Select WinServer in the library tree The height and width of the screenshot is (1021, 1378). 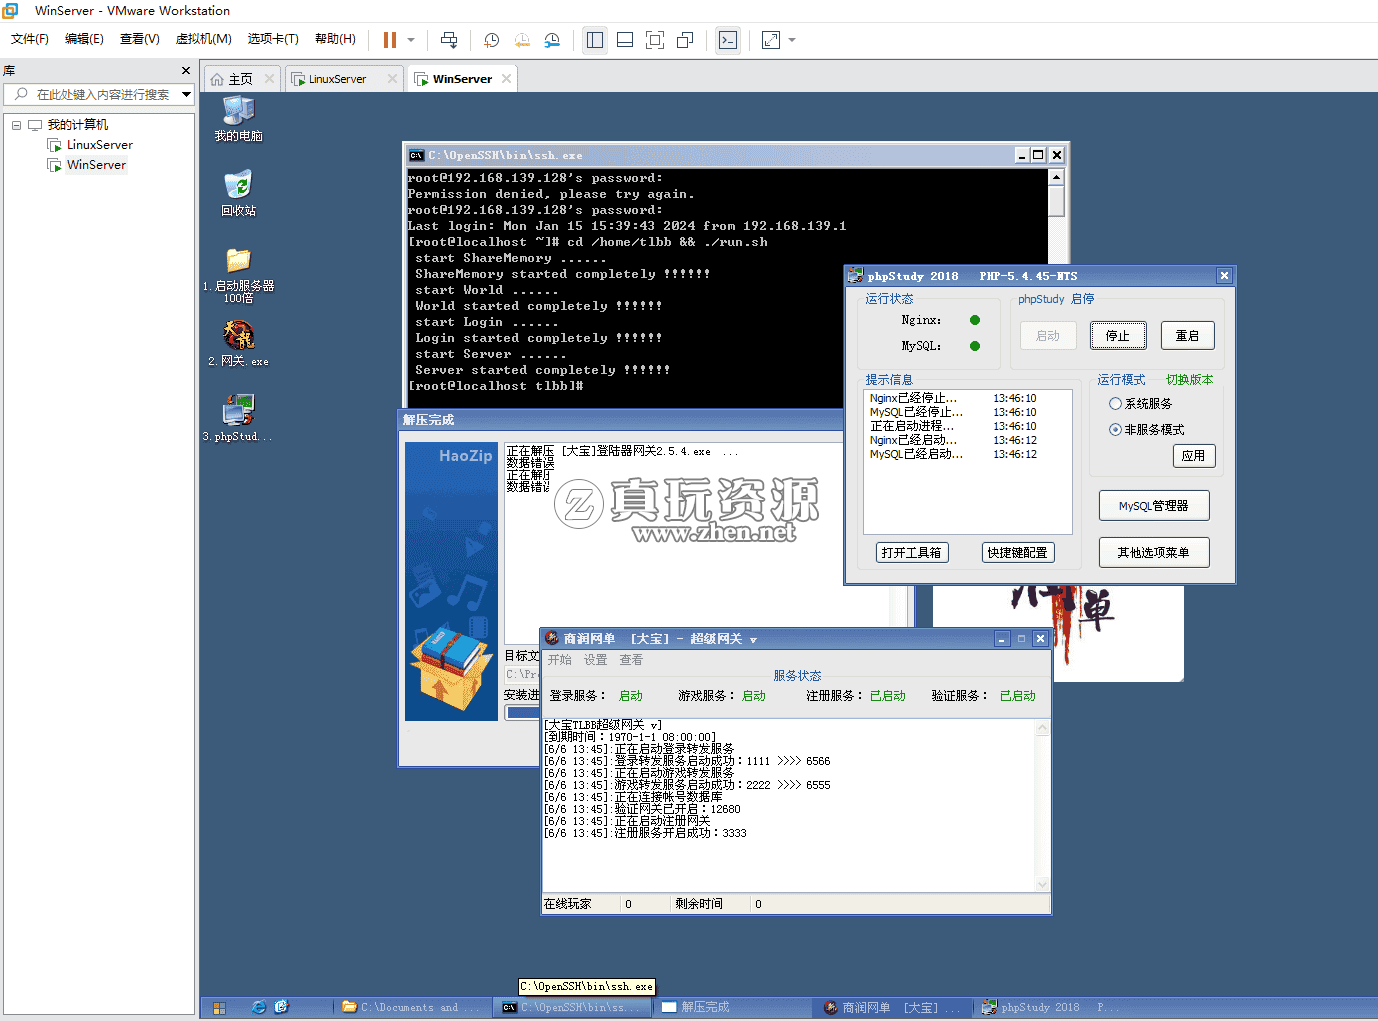[96, 165]
